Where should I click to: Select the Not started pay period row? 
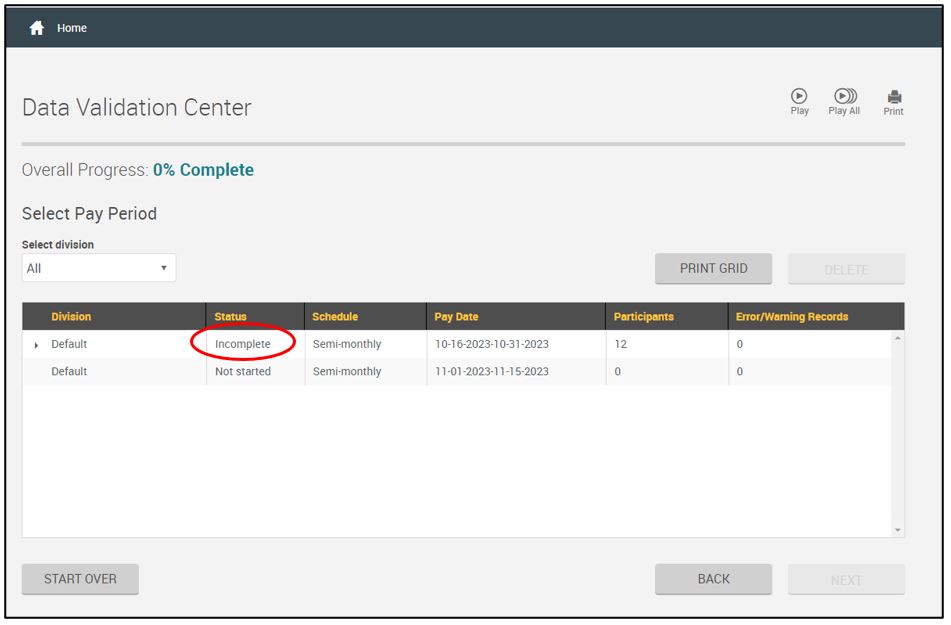point(243,371)
